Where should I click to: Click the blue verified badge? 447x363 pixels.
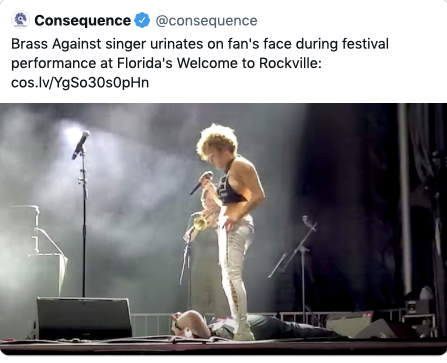click(142, 20)
